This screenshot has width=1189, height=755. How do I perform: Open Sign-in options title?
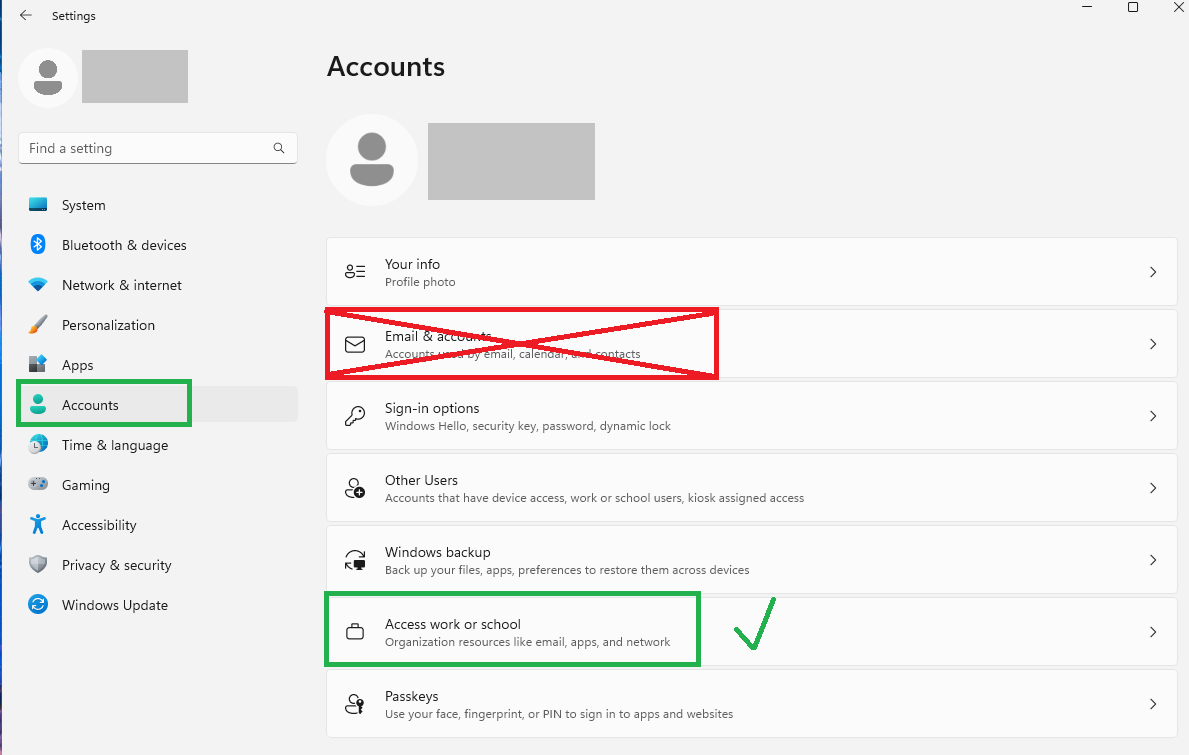click(x=431, y=409)
